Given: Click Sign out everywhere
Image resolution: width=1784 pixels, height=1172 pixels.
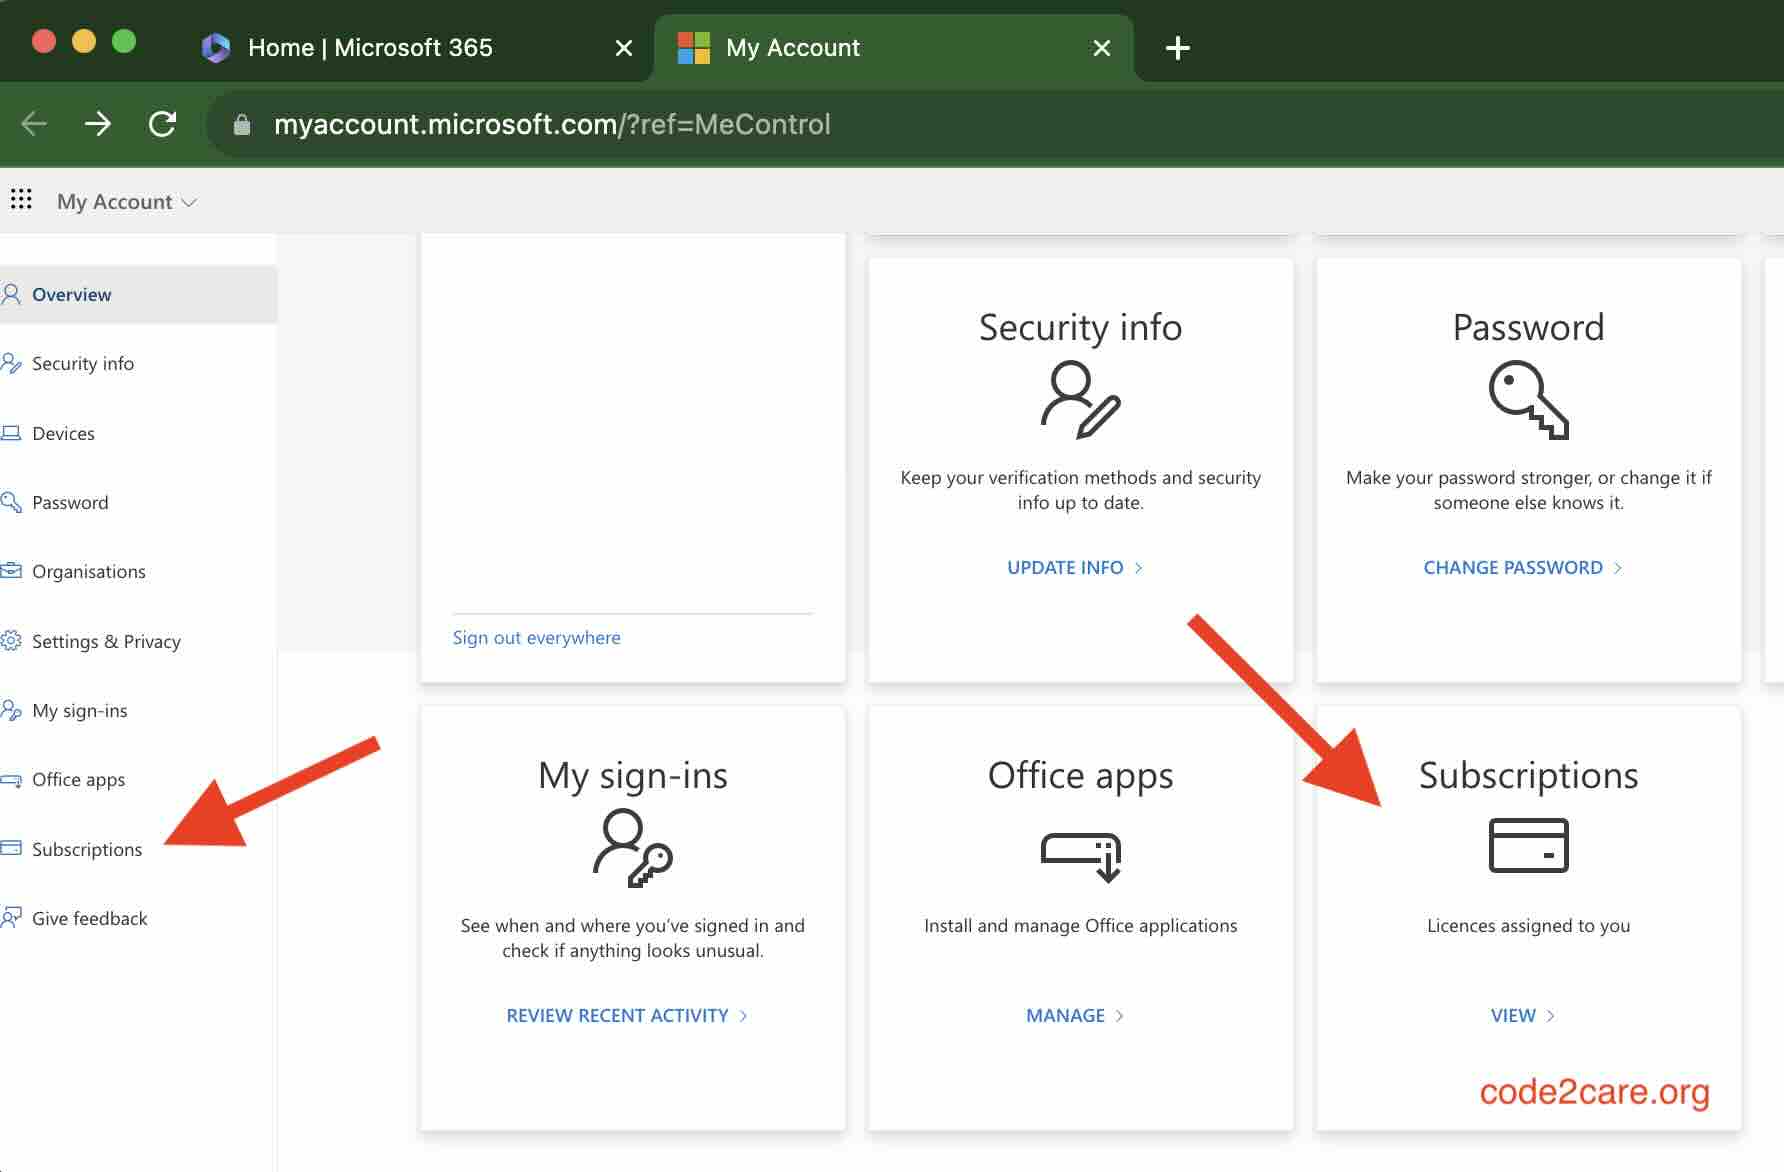Looking at the screenshot, I should click(536, 637).
